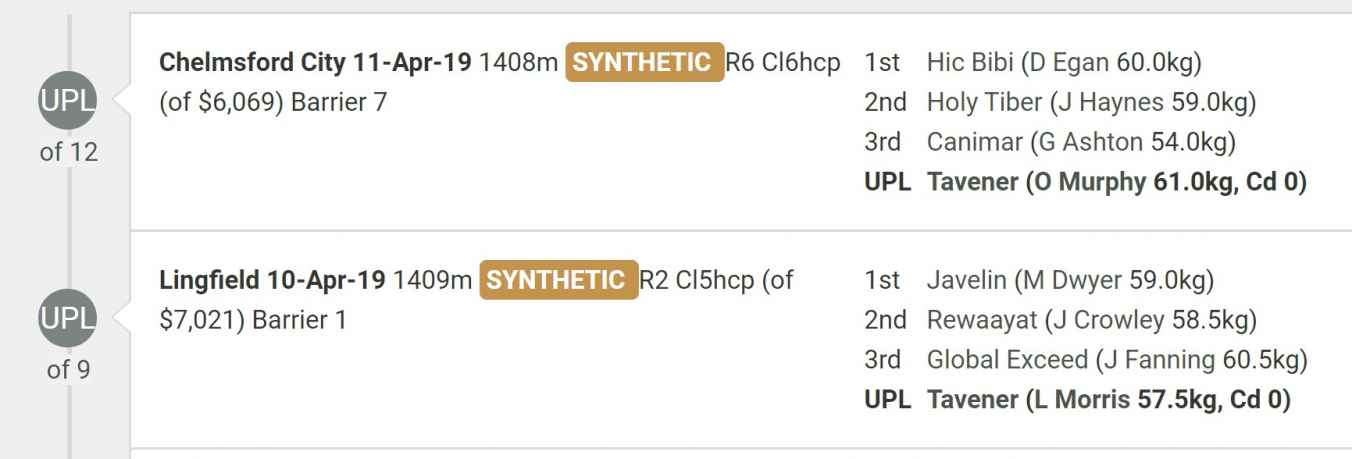Select the SYNTHETIC badge in the Lingfield race
This screenshot has height=459, width=1352.
point(558,280)
